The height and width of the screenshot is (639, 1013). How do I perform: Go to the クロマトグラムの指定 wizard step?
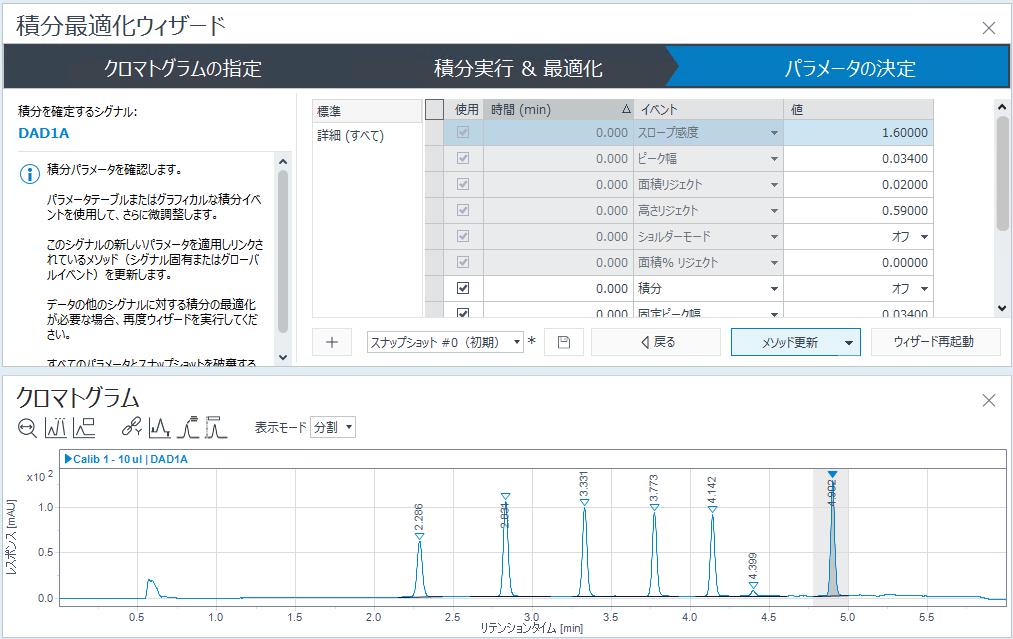coord(183,68)
